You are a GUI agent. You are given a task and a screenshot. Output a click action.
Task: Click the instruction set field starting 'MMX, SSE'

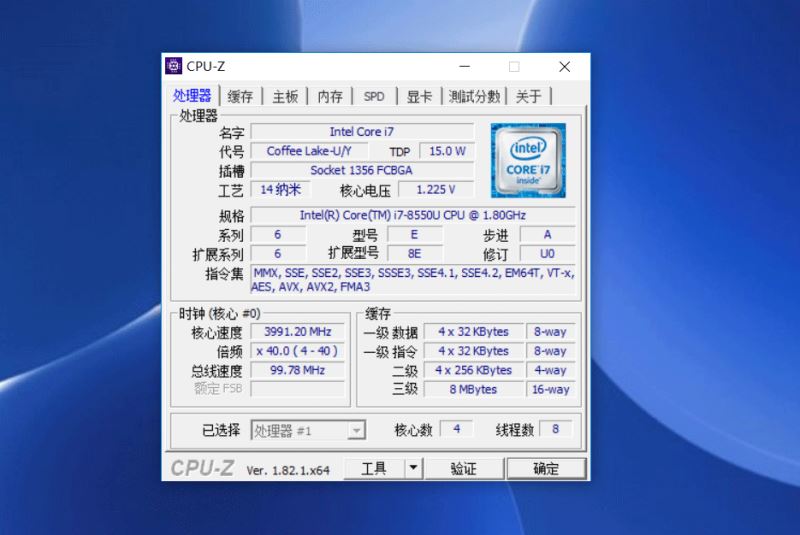click(413, 280)
